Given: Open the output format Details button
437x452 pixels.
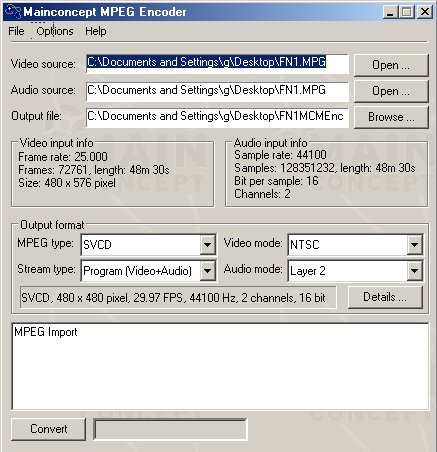Looking at the screenshot, I should tap(385, 297).
